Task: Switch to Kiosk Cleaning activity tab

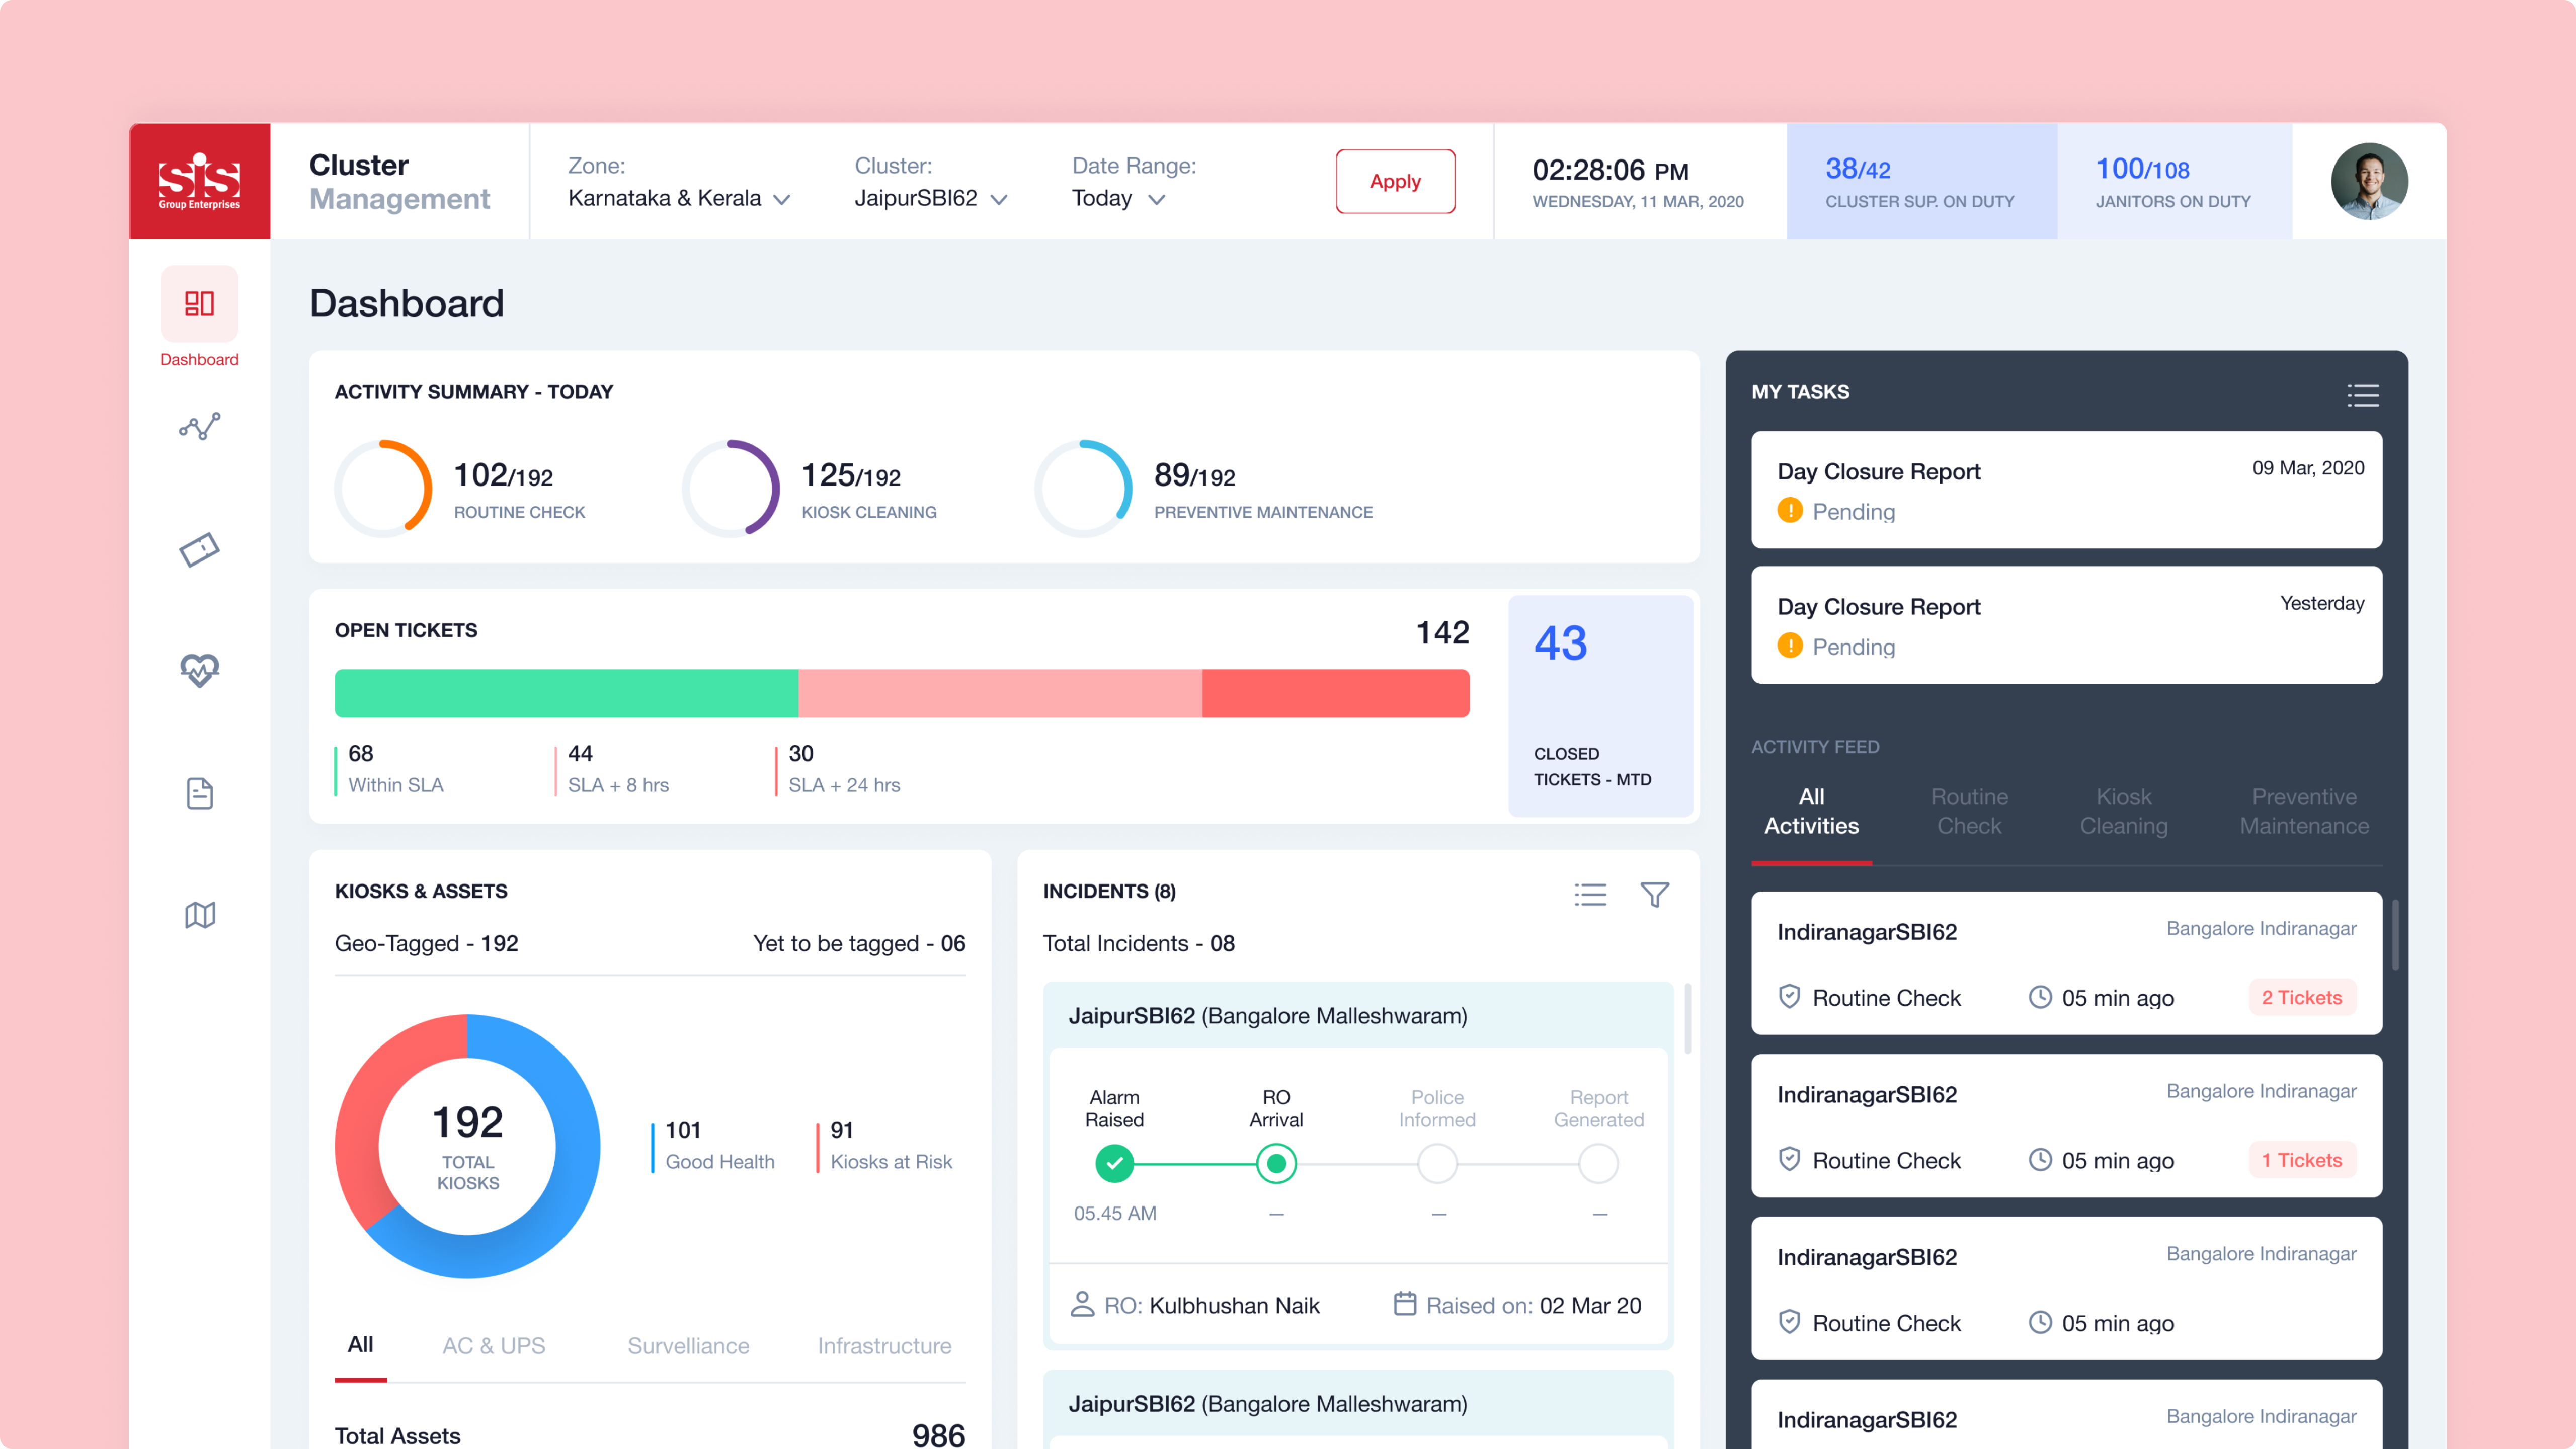Action: (2123, 811)
